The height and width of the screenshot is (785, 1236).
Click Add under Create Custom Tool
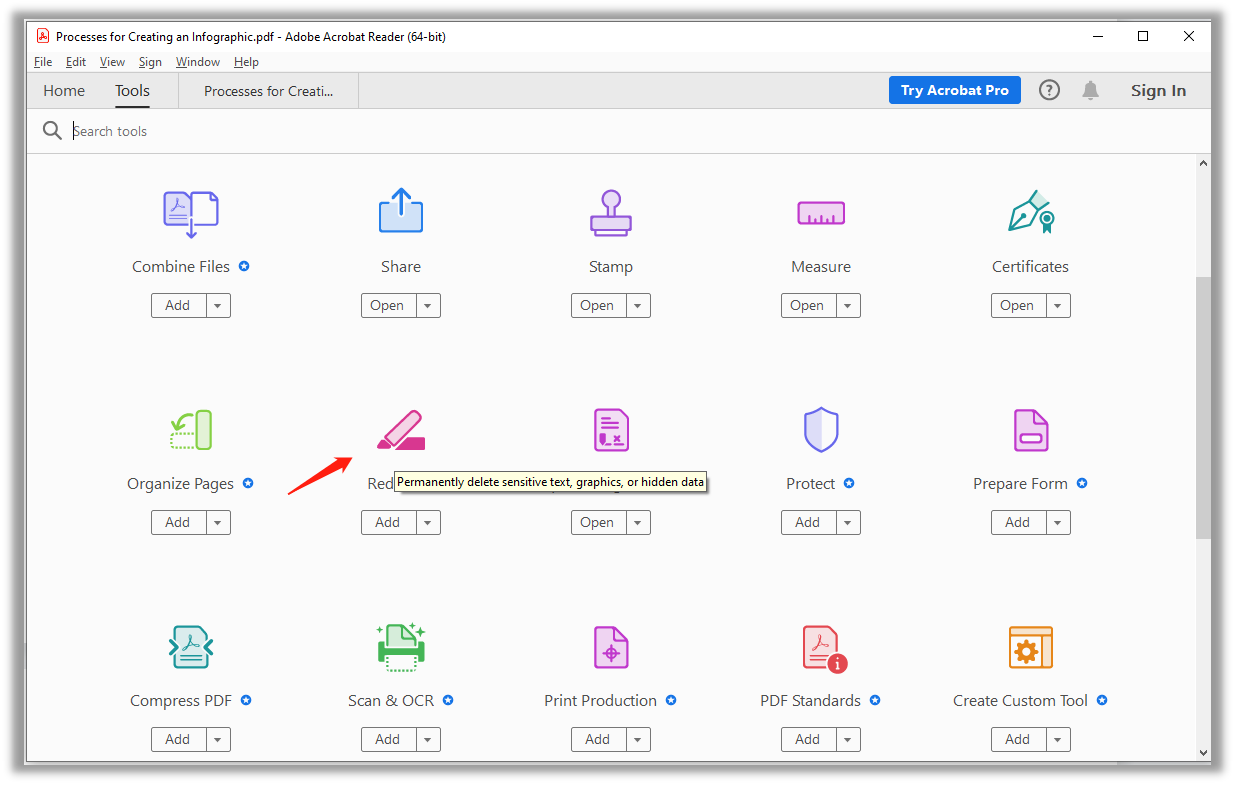tap(1018, 740)
